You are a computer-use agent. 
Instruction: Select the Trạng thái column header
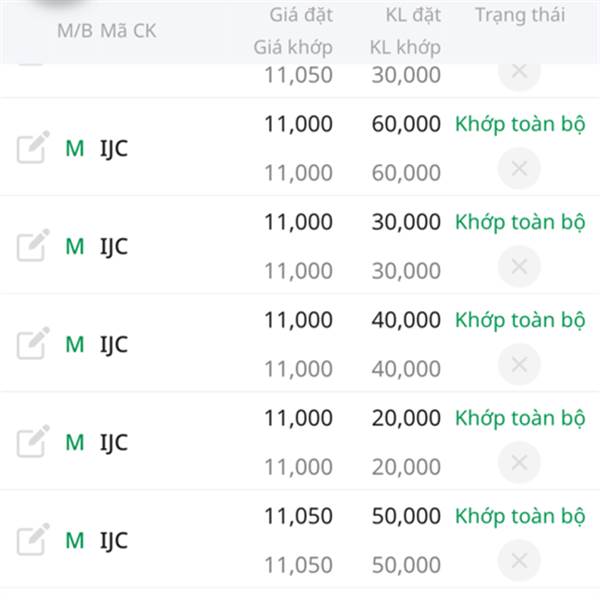pos(519,15)
